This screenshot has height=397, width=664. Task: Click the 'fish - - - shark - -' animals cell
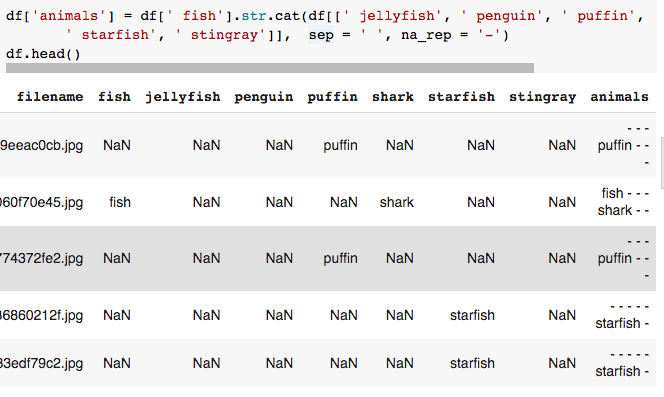point(623,202)
